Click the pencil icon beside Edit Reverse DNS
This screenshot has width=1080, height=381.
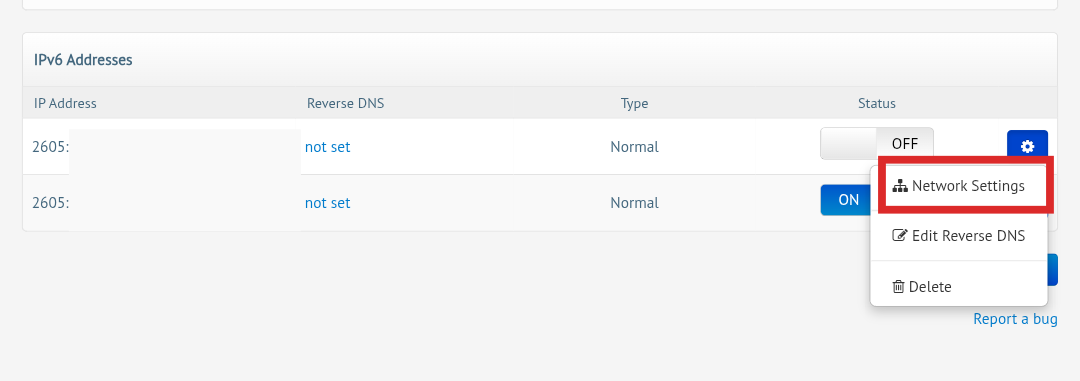click(x=900, y=236)
